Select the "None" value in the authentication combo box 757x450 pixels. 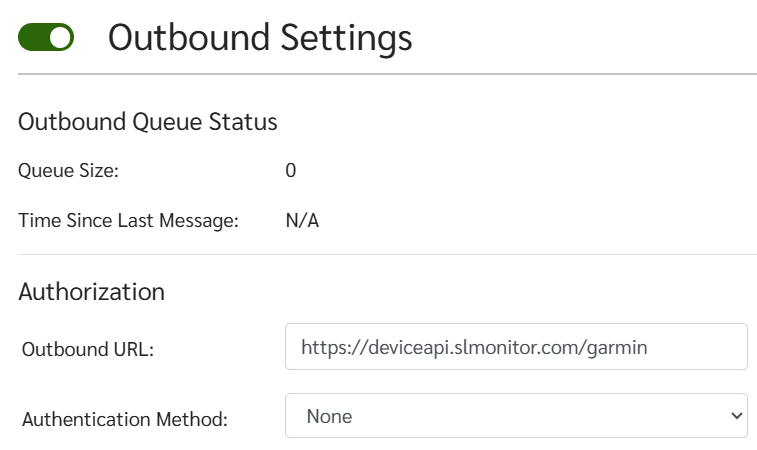pos(329,415)
